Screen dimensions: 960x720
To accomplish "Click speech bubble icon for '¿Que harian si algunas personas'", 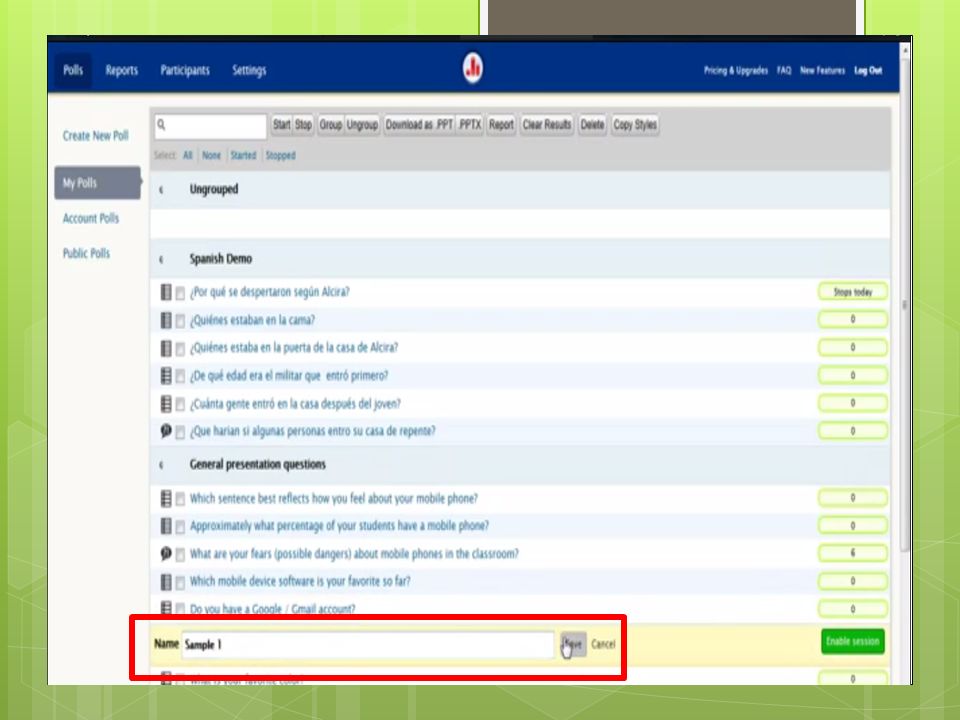I will tap(166, 431).
